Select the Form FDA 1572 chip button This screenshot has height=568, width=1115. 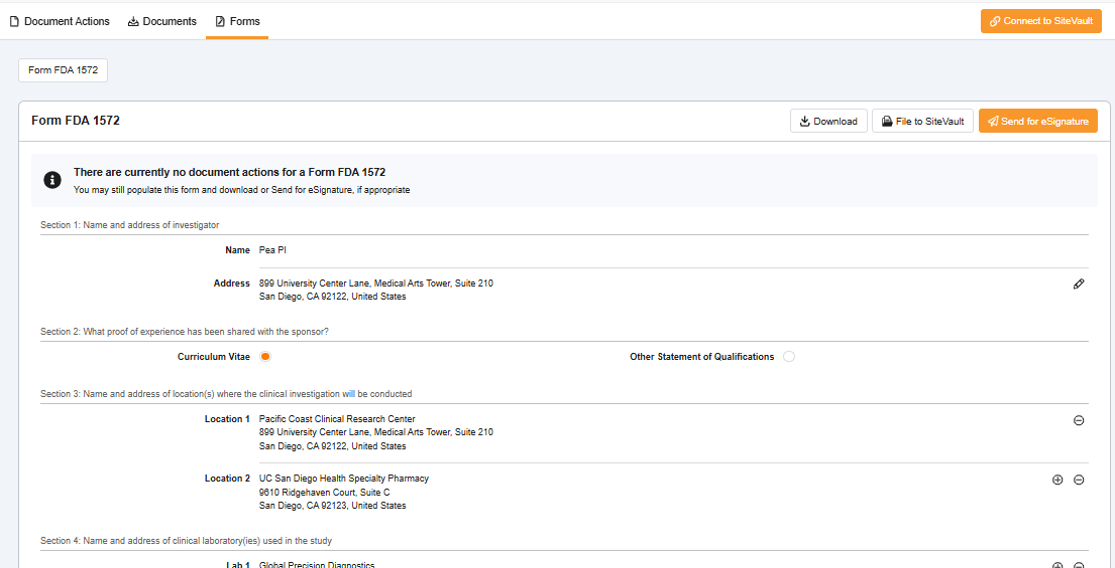[x=63, y=70]
